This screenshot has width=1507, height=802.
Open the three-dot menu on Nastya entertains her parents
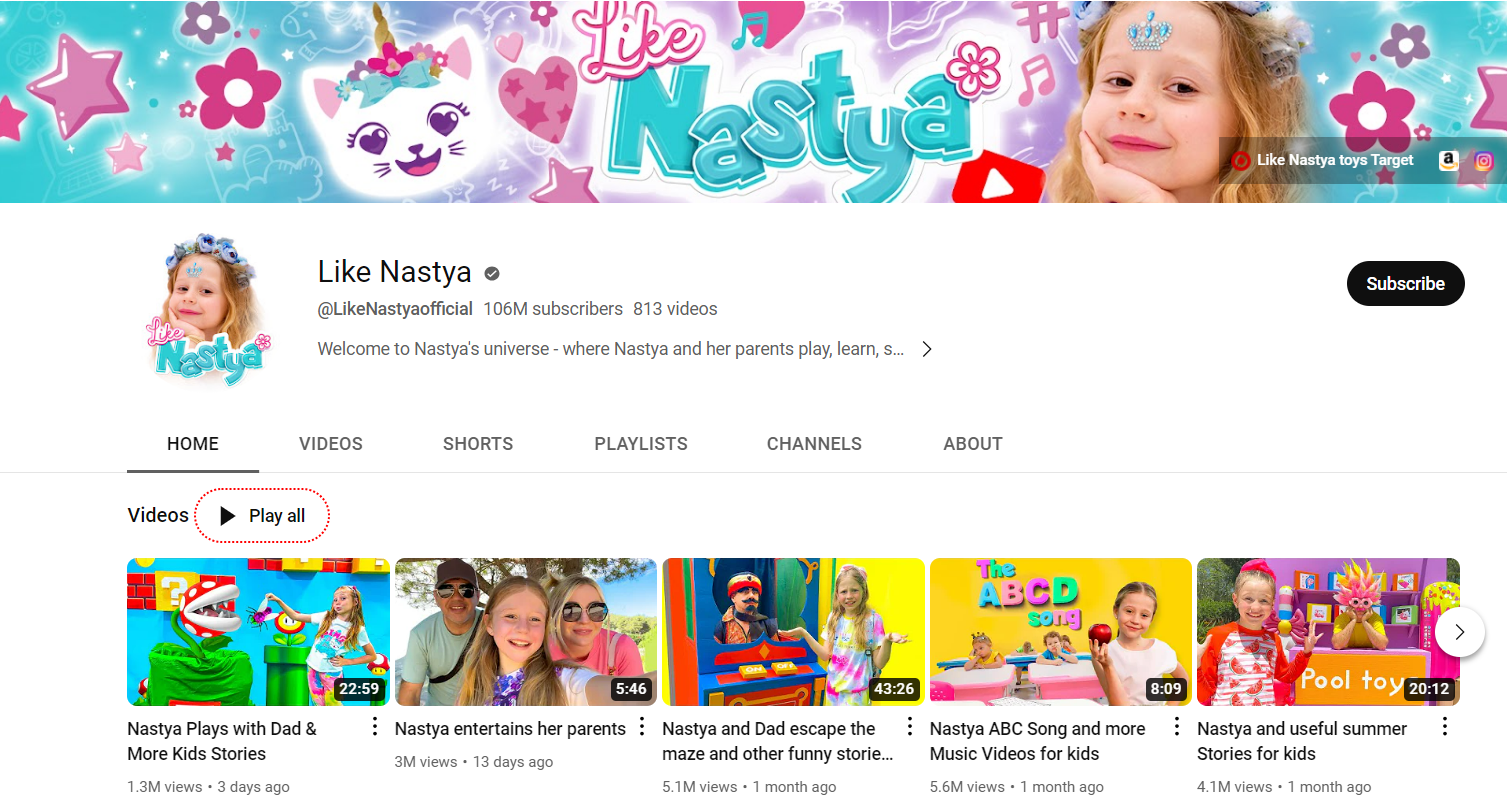(x=641, y=727)
